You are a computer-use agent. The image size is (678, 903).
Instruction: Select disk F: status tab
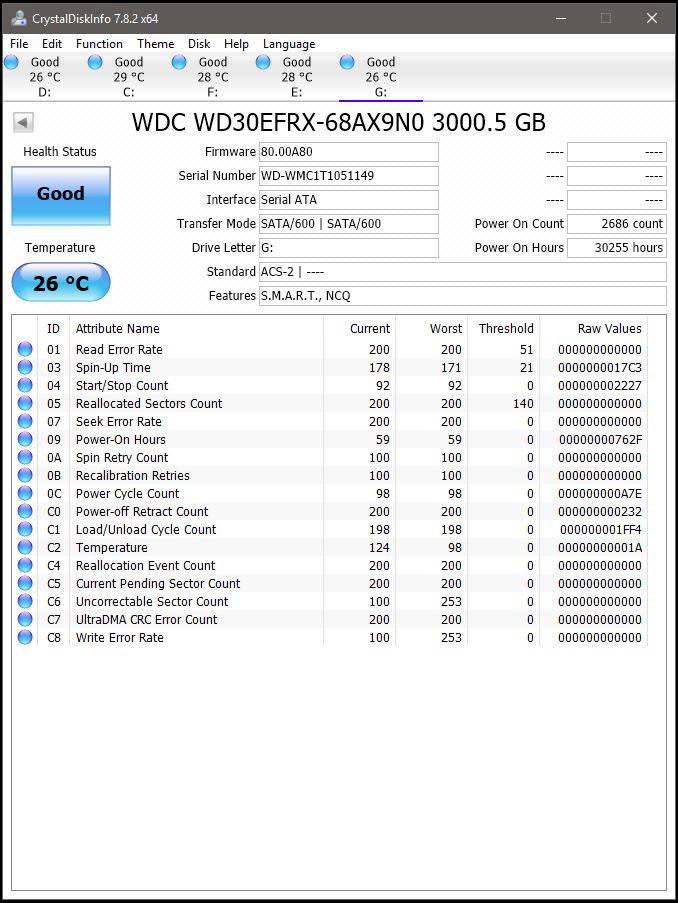[x=213, y=77]
